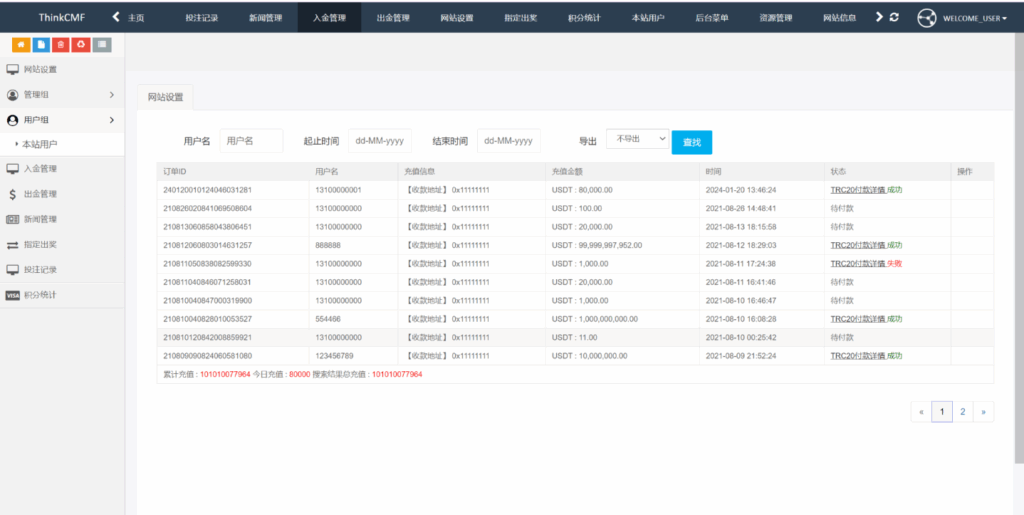The height and width of the screenshot is (515, 1024).
Task: Click the refresh icon in top bar
Action: coord(894,17)
